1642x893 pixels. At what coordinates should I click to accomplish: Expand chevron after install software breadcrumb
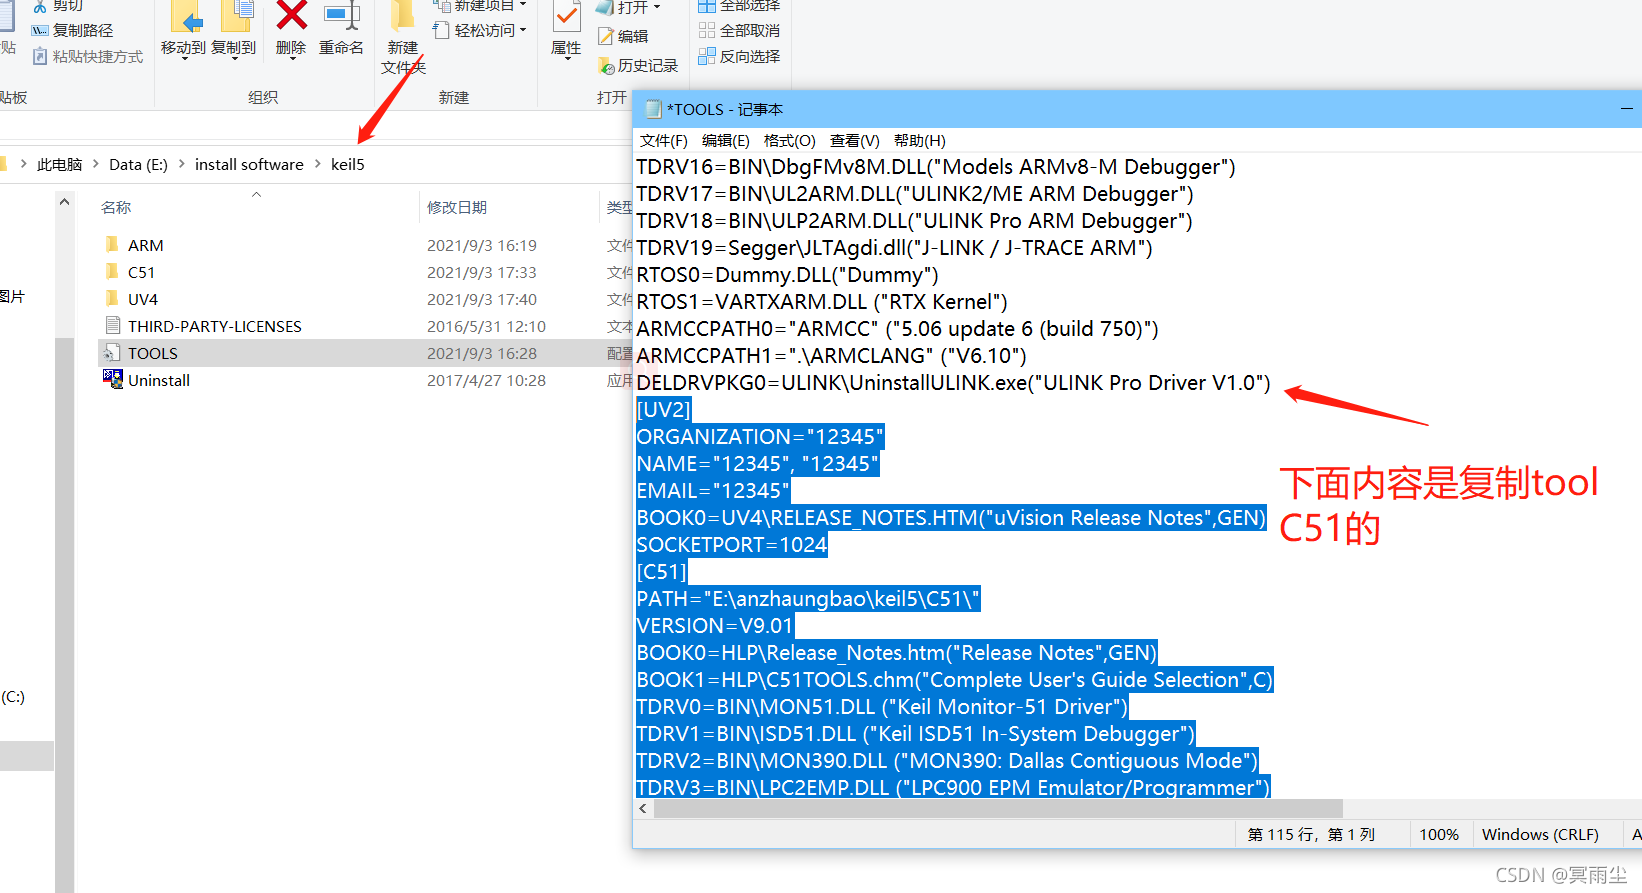click(318, 164)
